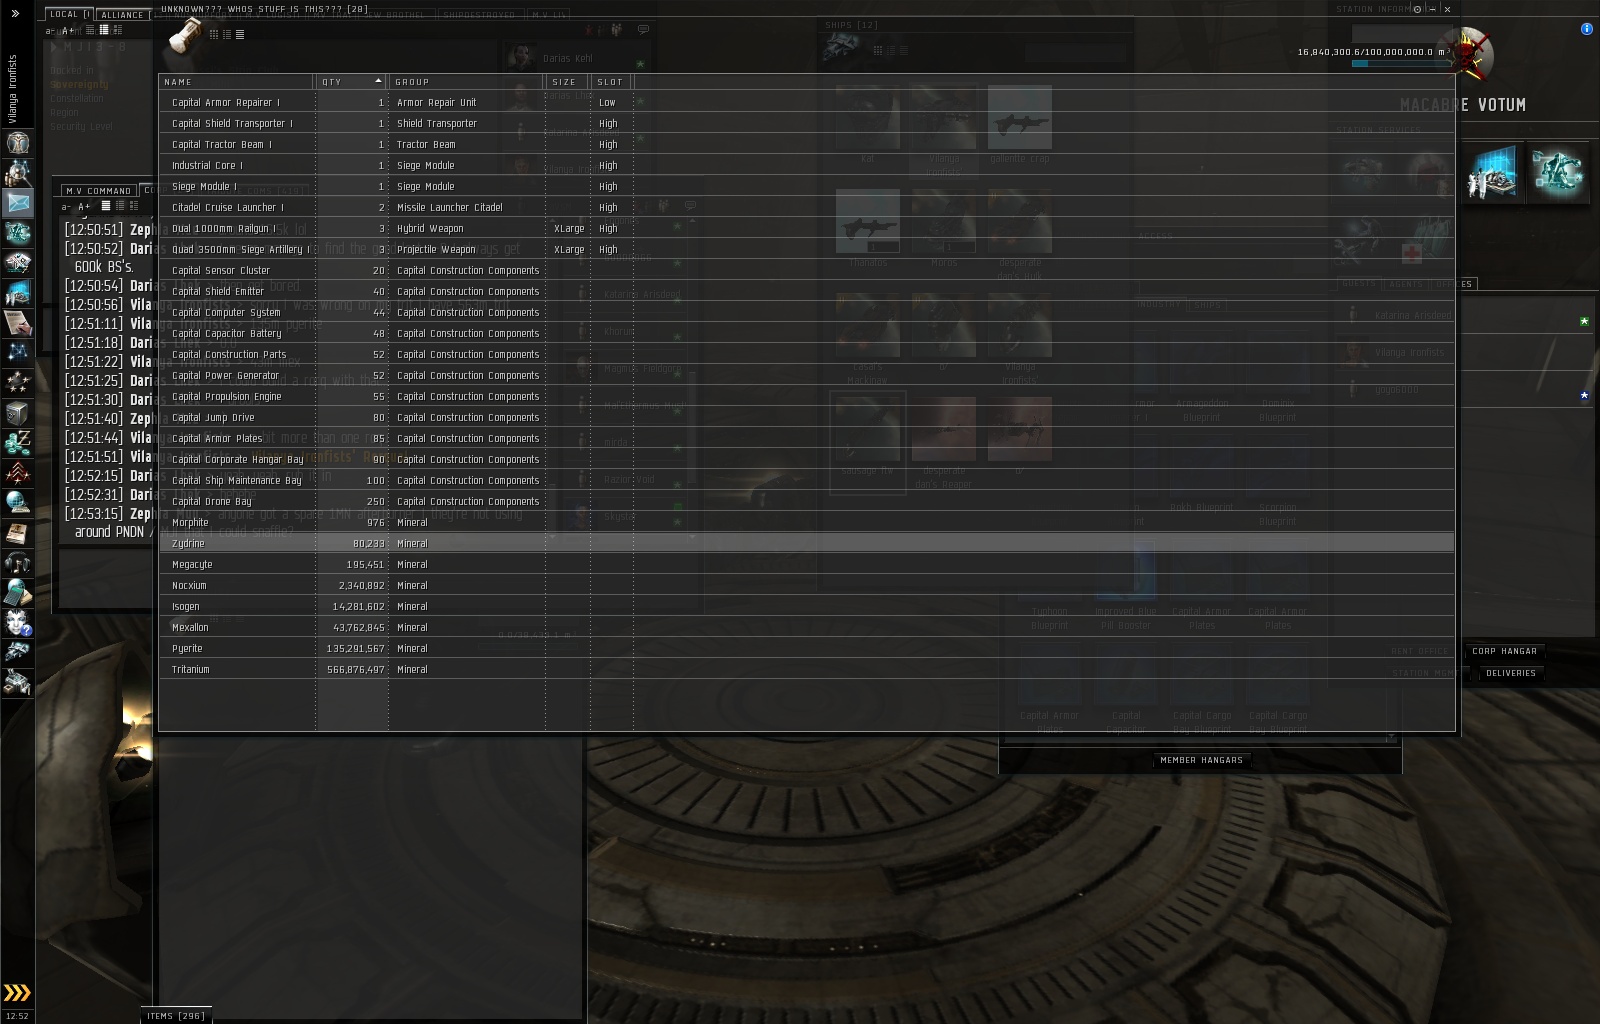Click the Deliveries button
The image size is (1600, 1024).
click(1510, 673)
